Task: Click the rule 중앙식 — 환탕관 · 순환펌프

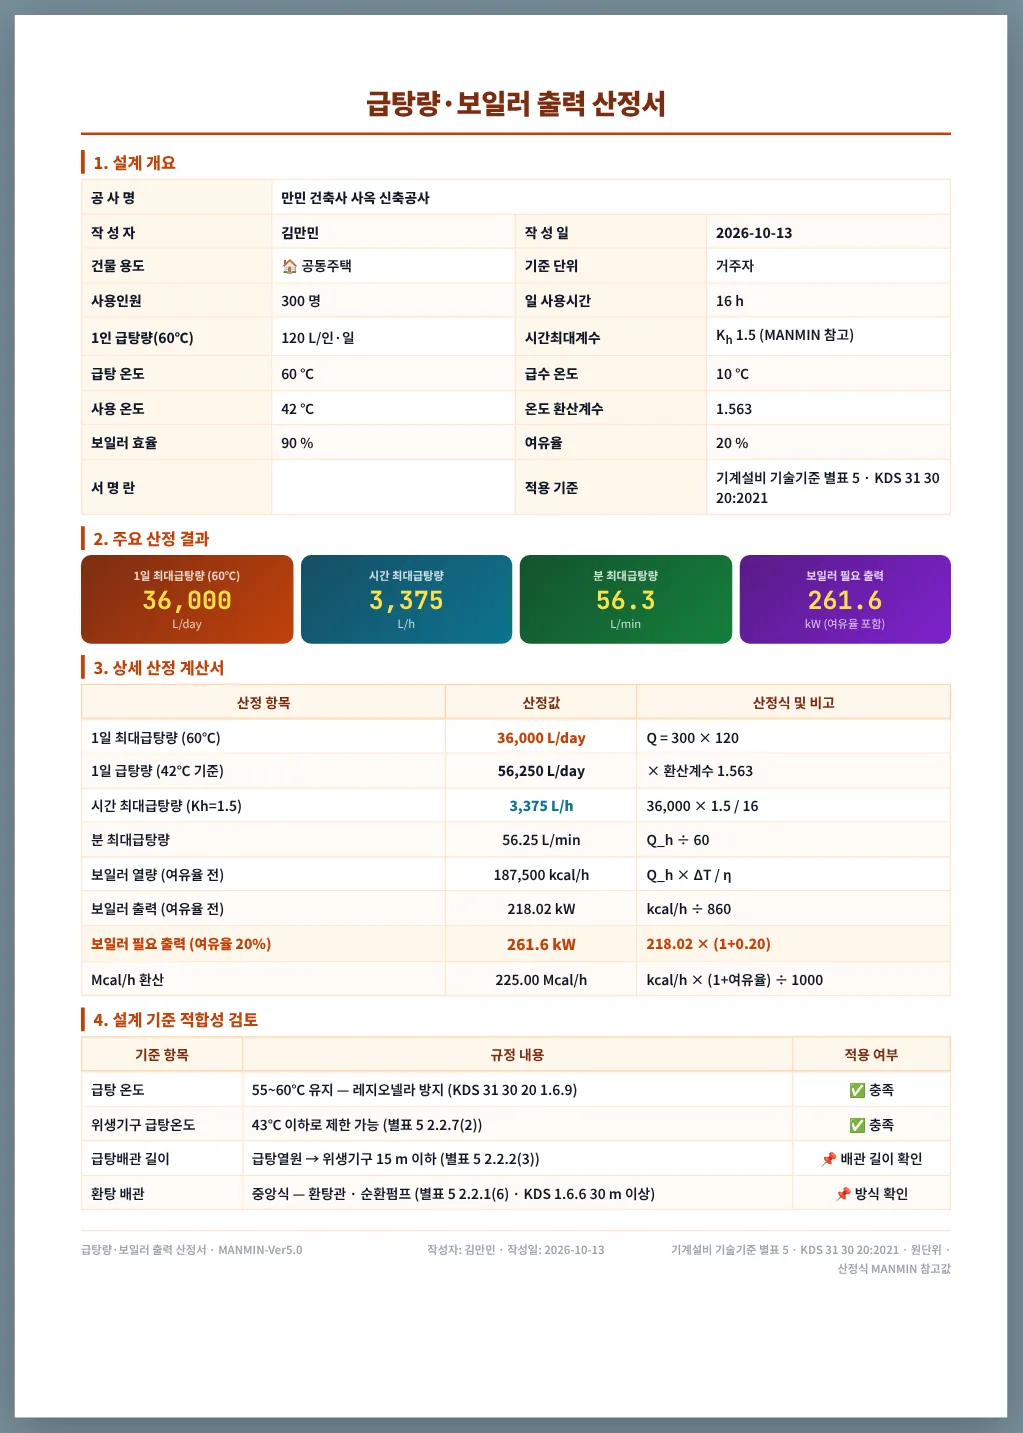Action: (453, 1194)
